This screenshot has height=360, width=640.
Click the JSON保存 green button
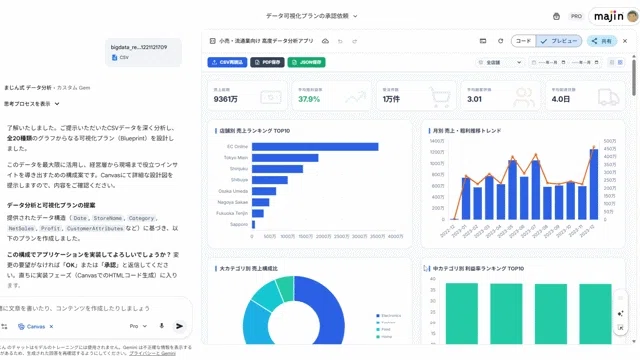coord(306,62)
